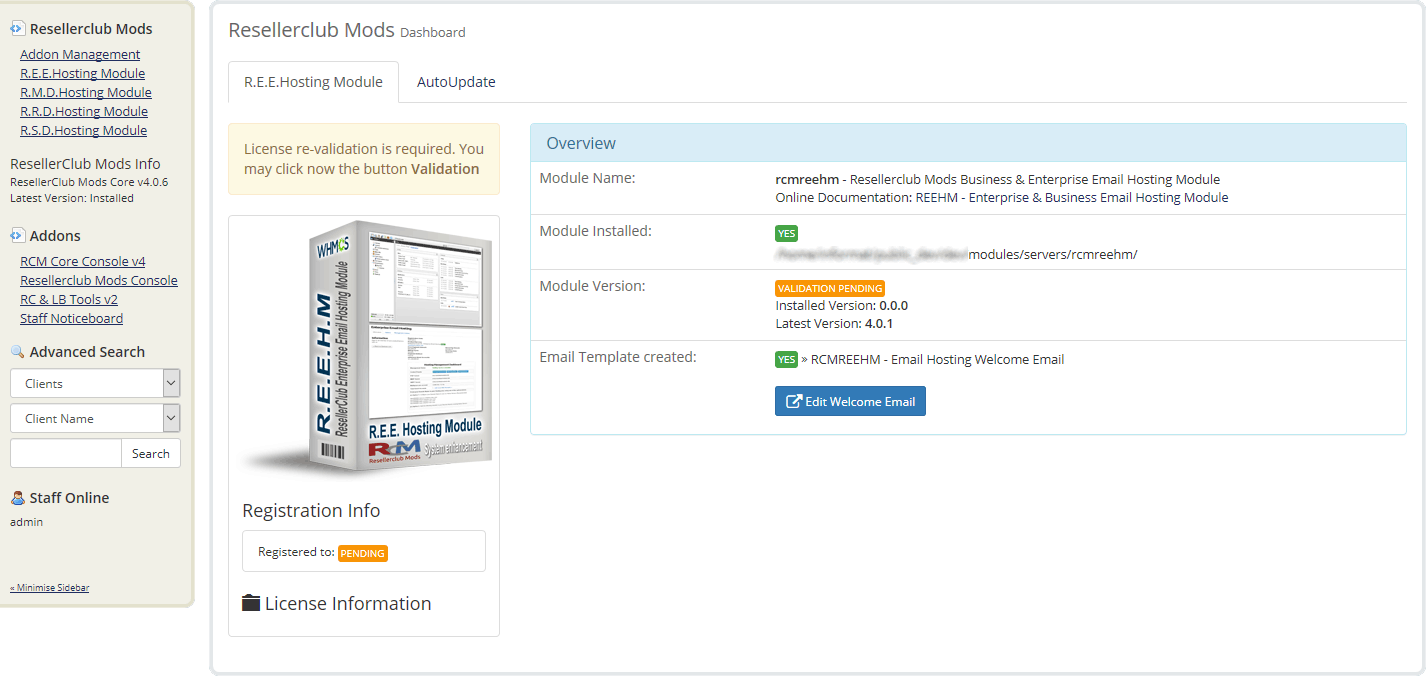Open the Addon Management link
This screenshot has width=1426, height=676.
pyautogui.click(x=80, y=54)
